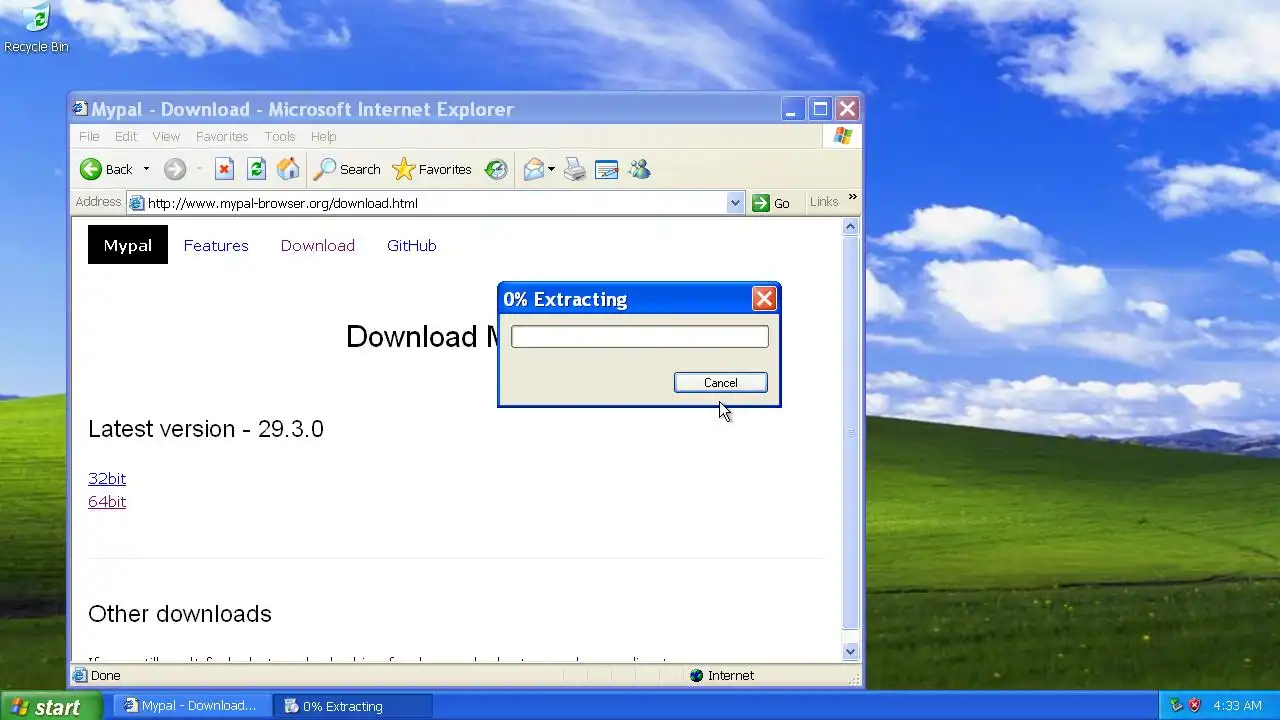Click the Refresh page icon
1280x720 pixels.
coord(256,169)
